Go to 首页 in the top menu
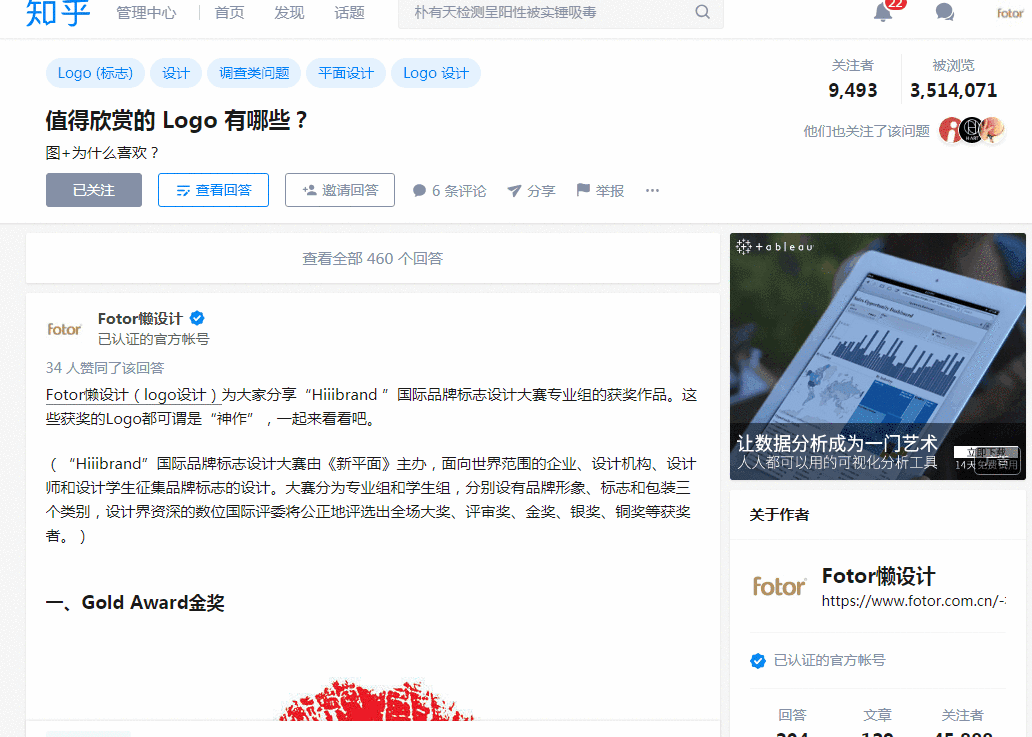Viewport: 1032px width, 737px height. pos(228,13)
